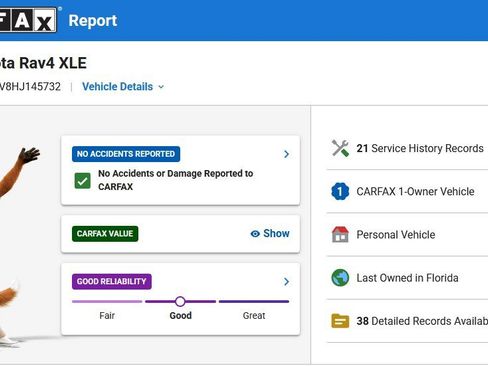Click the 'Great' reliability label
The image size is (488, 366).
254,315
